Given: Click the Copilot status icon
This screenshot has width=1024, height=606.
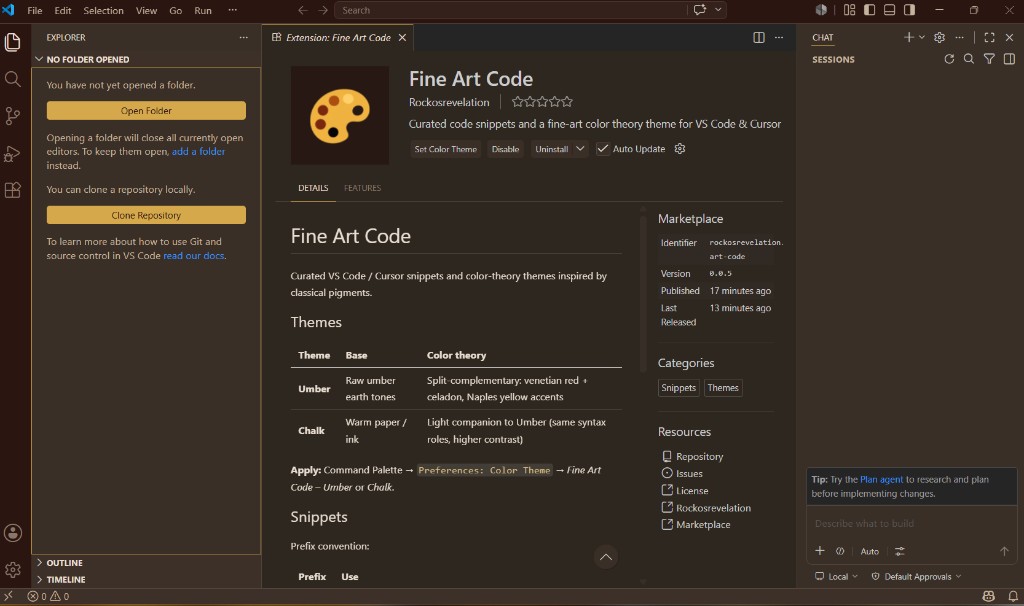Looking at the screenshot, I should [x=989, y=596].
